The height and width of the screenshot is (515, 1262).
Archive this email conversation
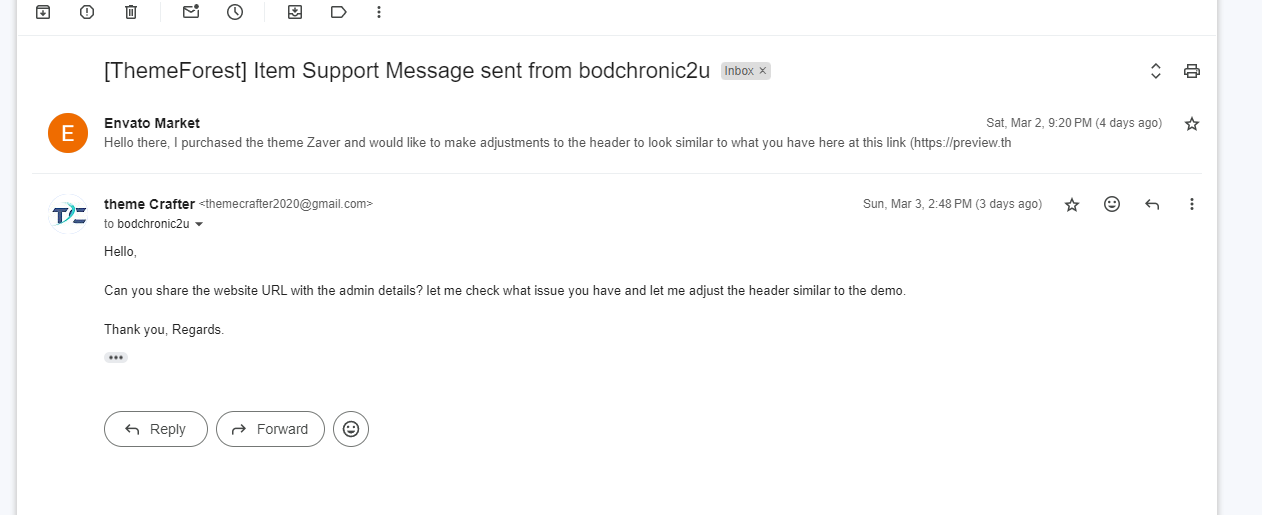[43, 12]
